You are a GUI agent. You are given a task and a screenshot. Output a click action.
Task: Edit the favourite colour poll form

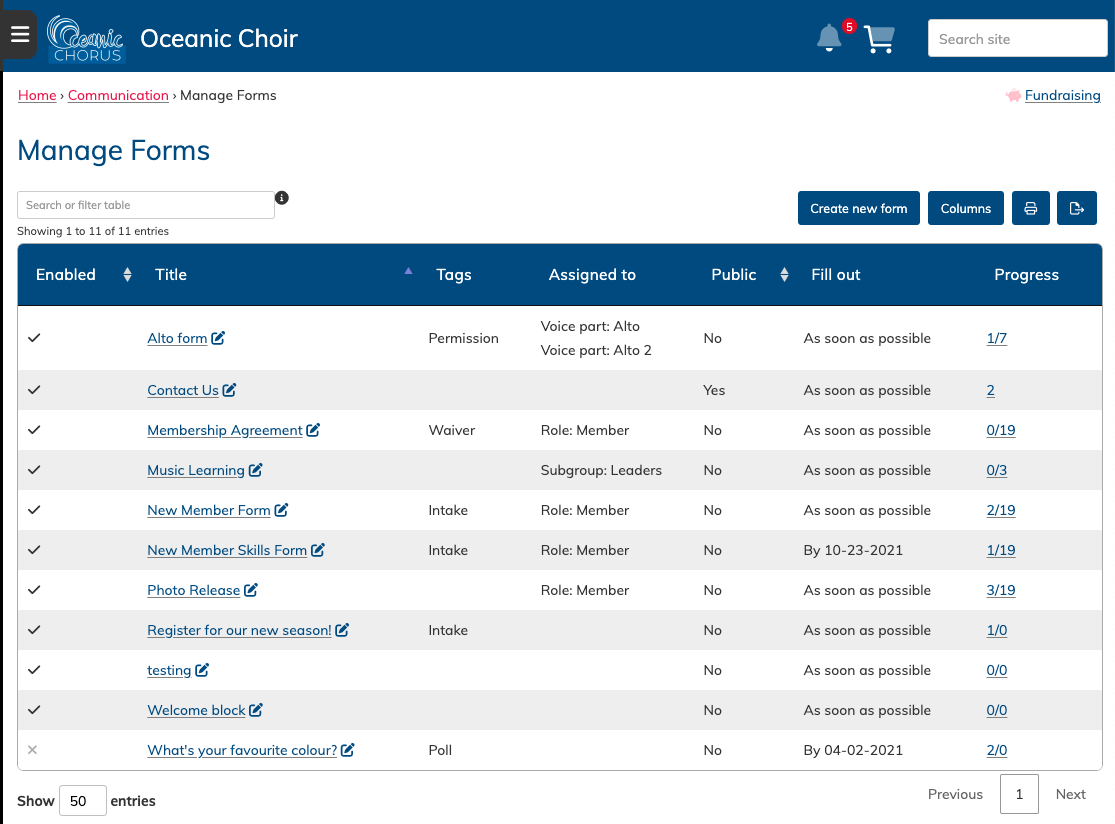[347, 749]
